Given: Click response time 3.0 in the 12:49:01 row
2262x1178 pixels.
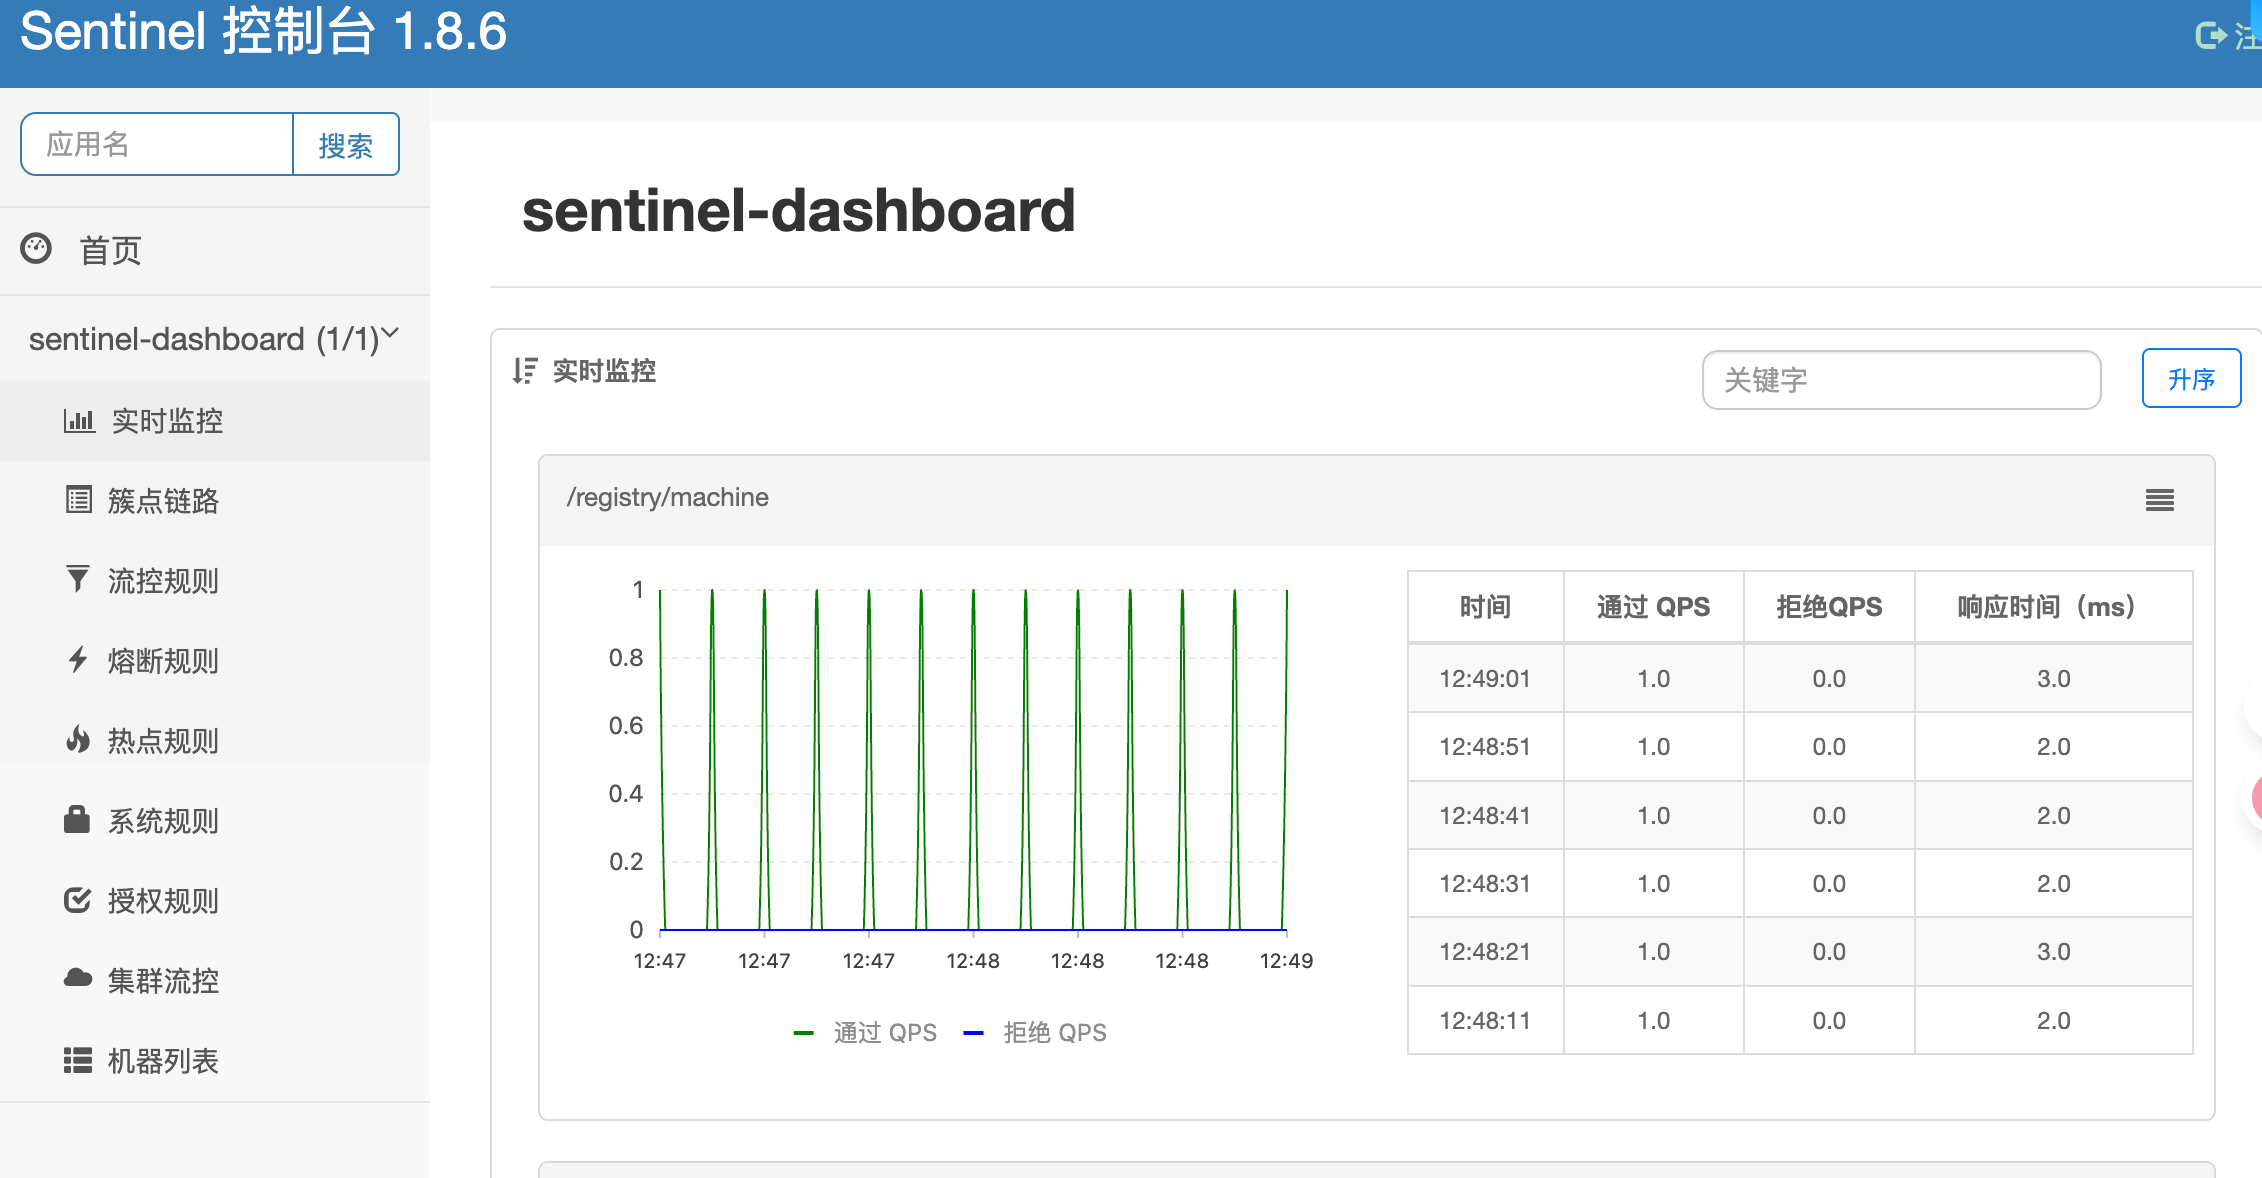Looking at the screenshot, I should [x=2053, y=679].
